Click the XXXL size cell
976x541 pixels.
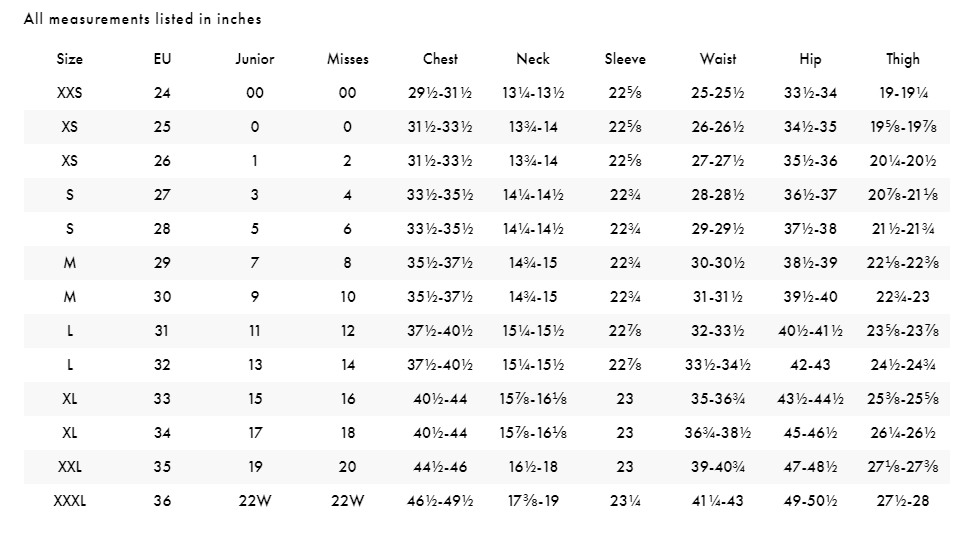70,501
